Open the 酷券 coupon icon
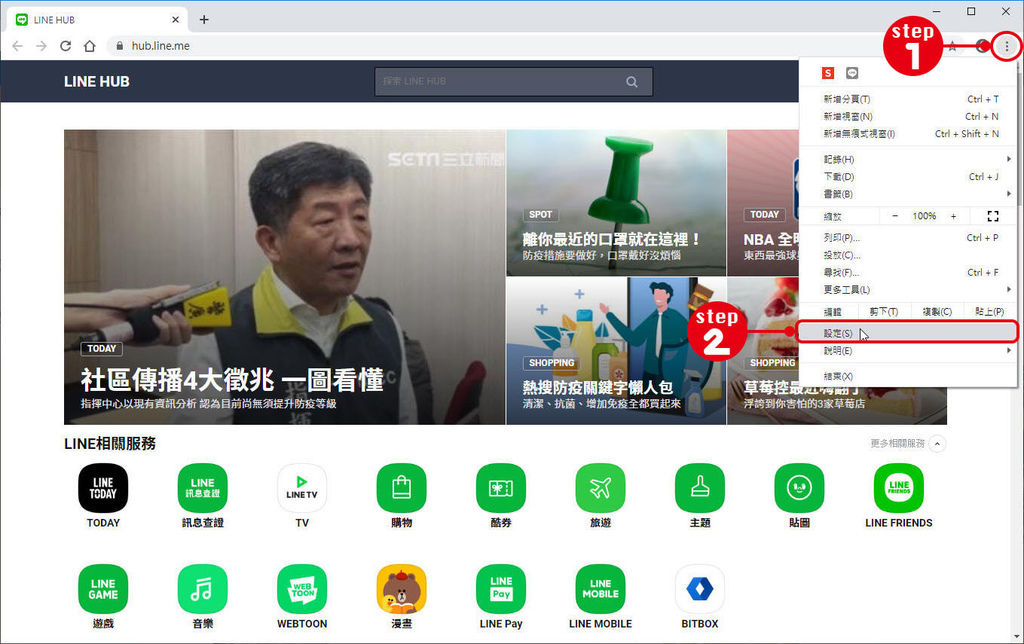 (501, 488)
